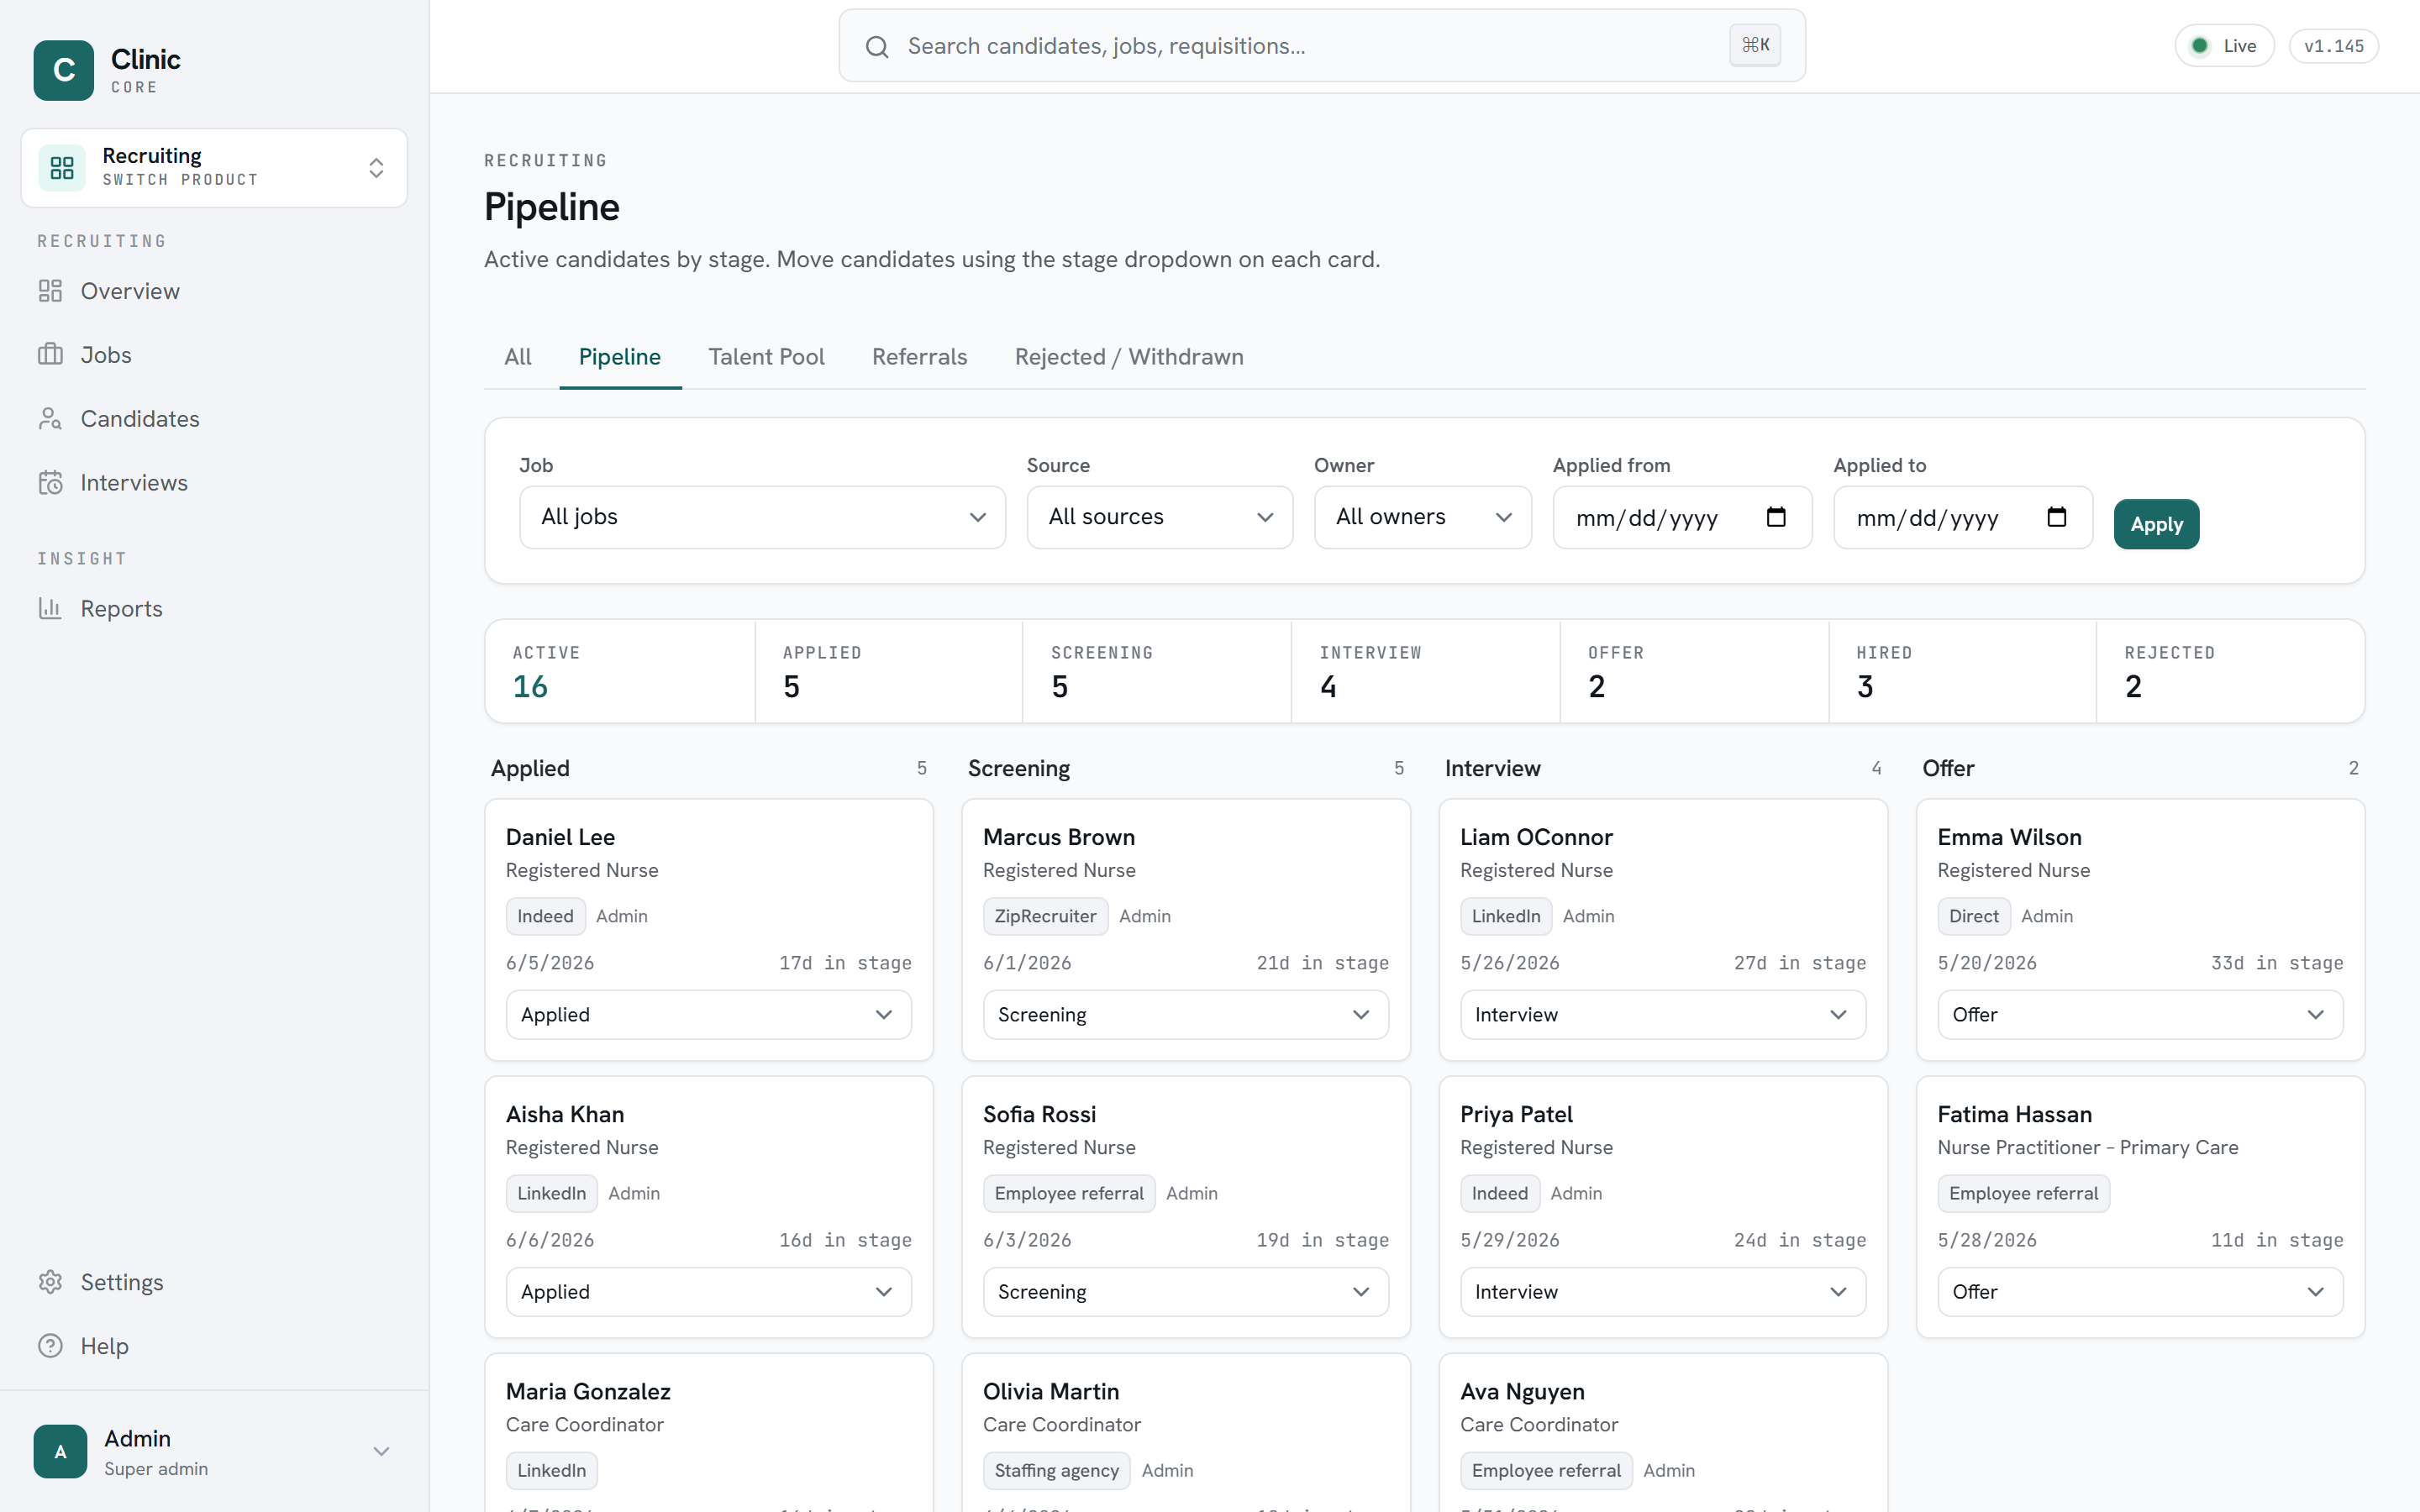This screenshot has height=1512, width=2420.
Task: Open Aisha Khan's stage dropdown
Action: [708, 1292]
